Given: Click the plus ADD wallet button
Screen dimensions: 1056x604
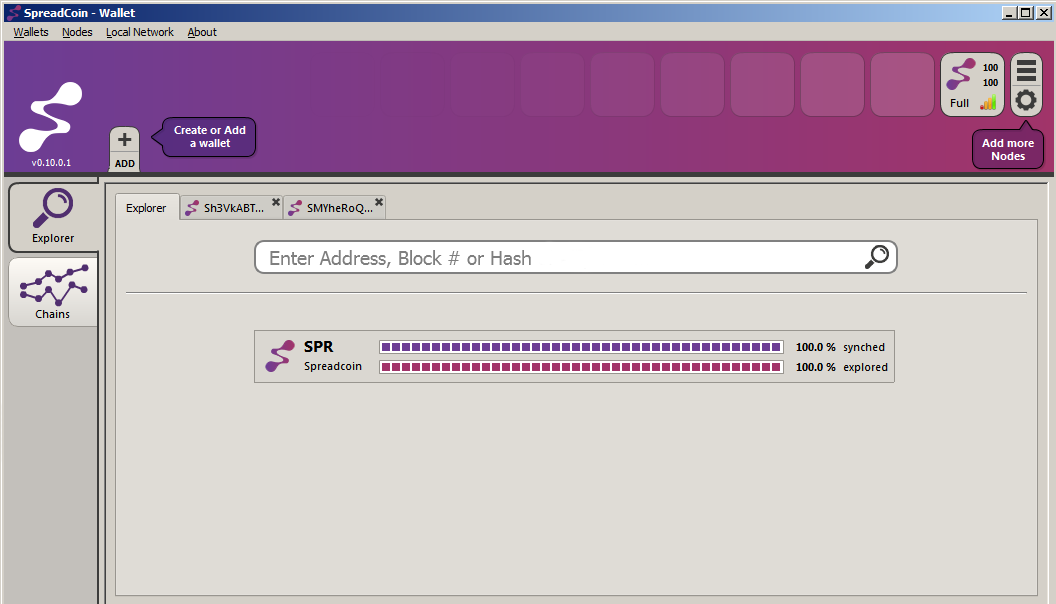Looking at the screenshot, I should coord(125,149).
